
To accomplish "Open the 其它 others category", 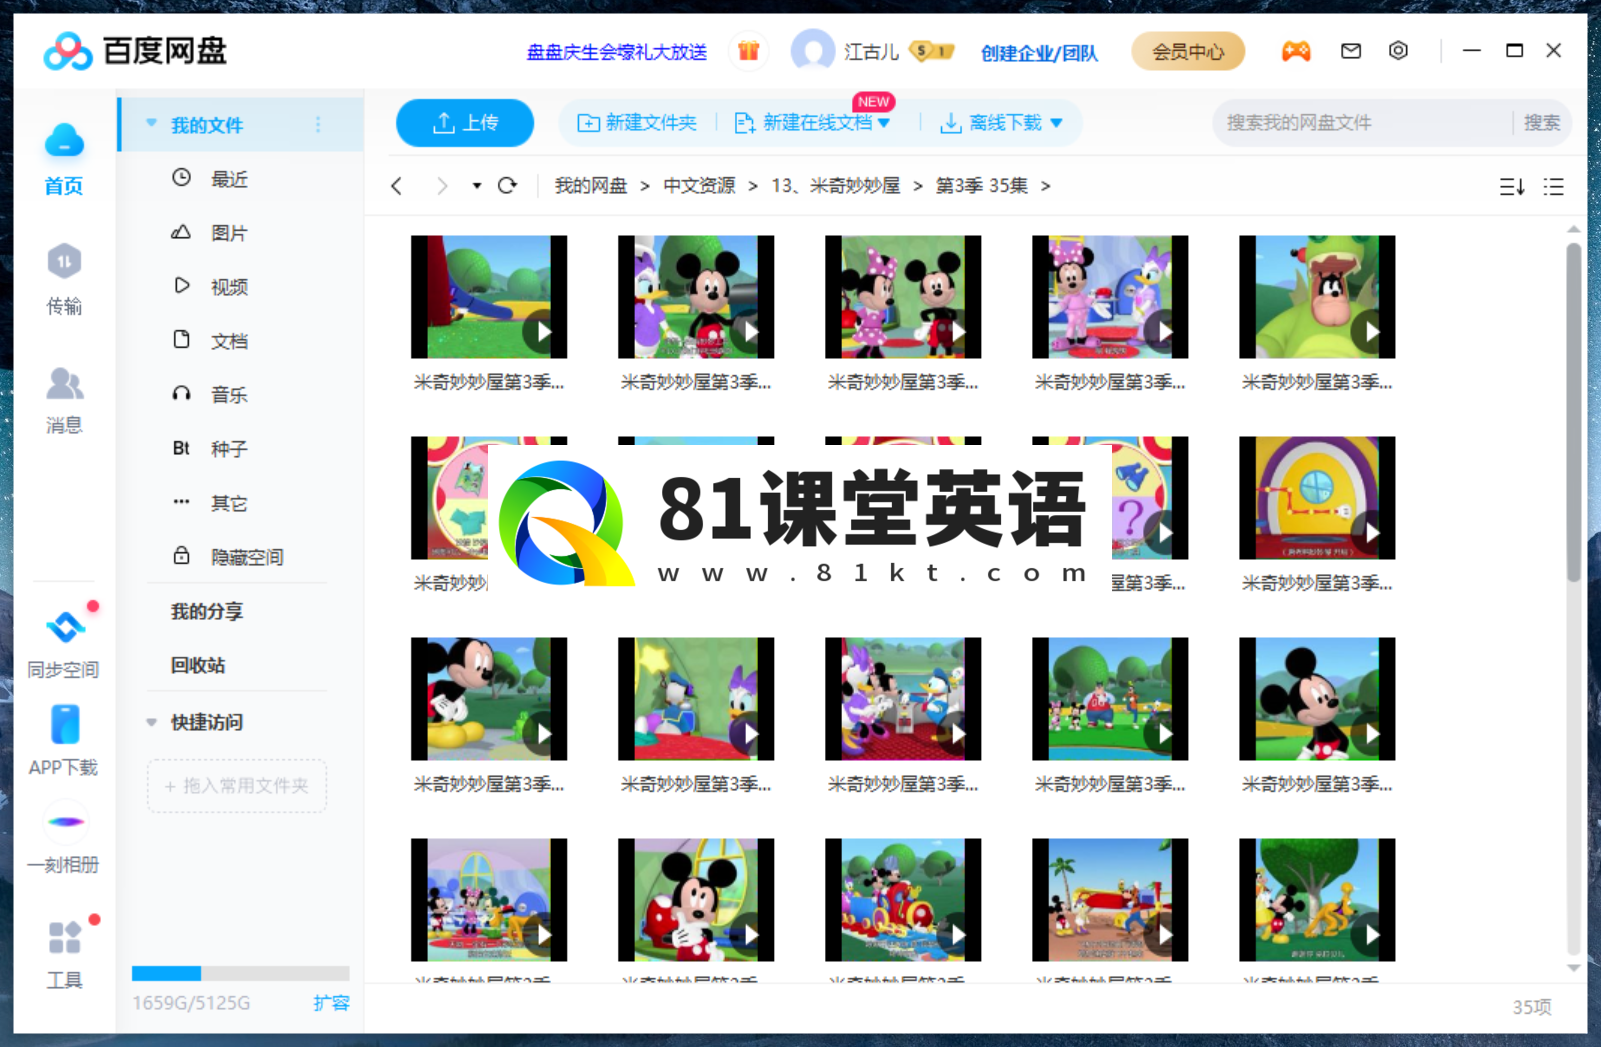I will pyautogui.click(x=229, y=503).
